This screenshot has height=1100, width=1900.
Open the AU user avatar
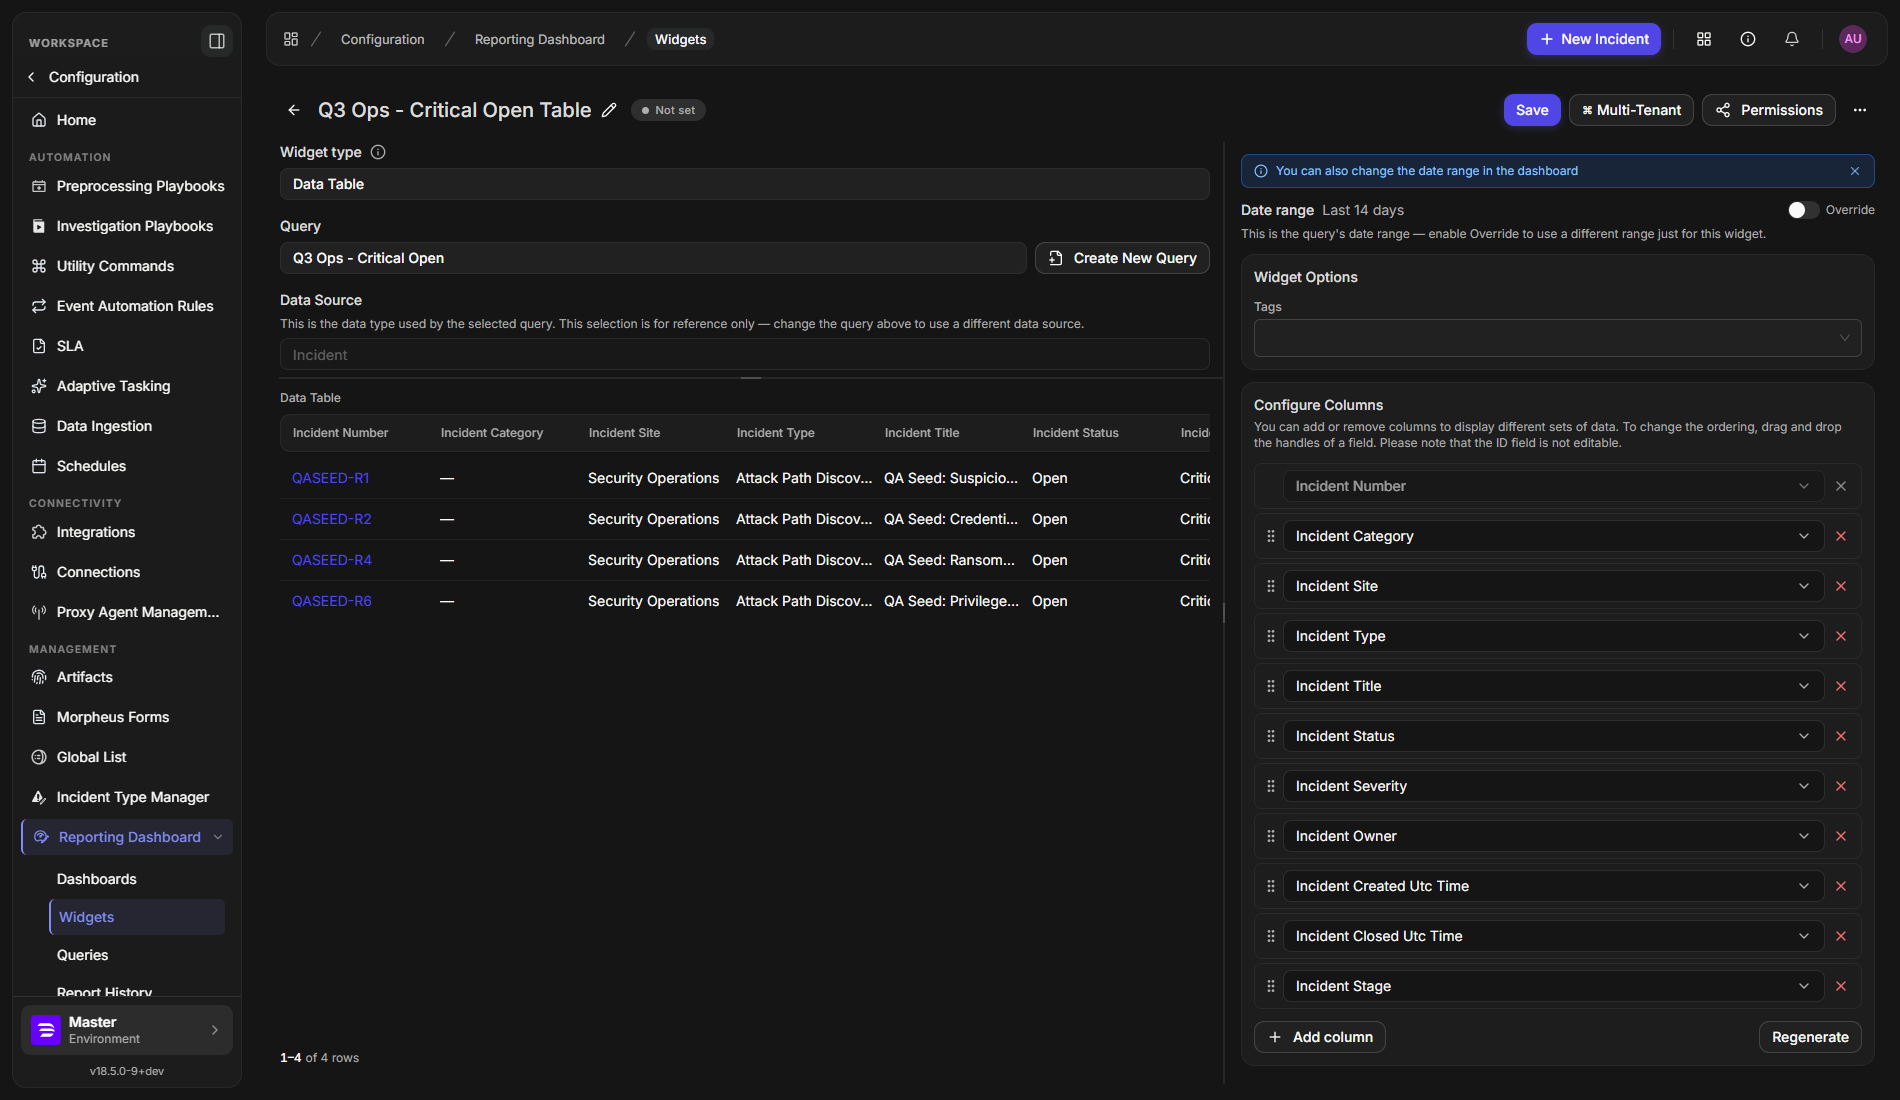1853,39
